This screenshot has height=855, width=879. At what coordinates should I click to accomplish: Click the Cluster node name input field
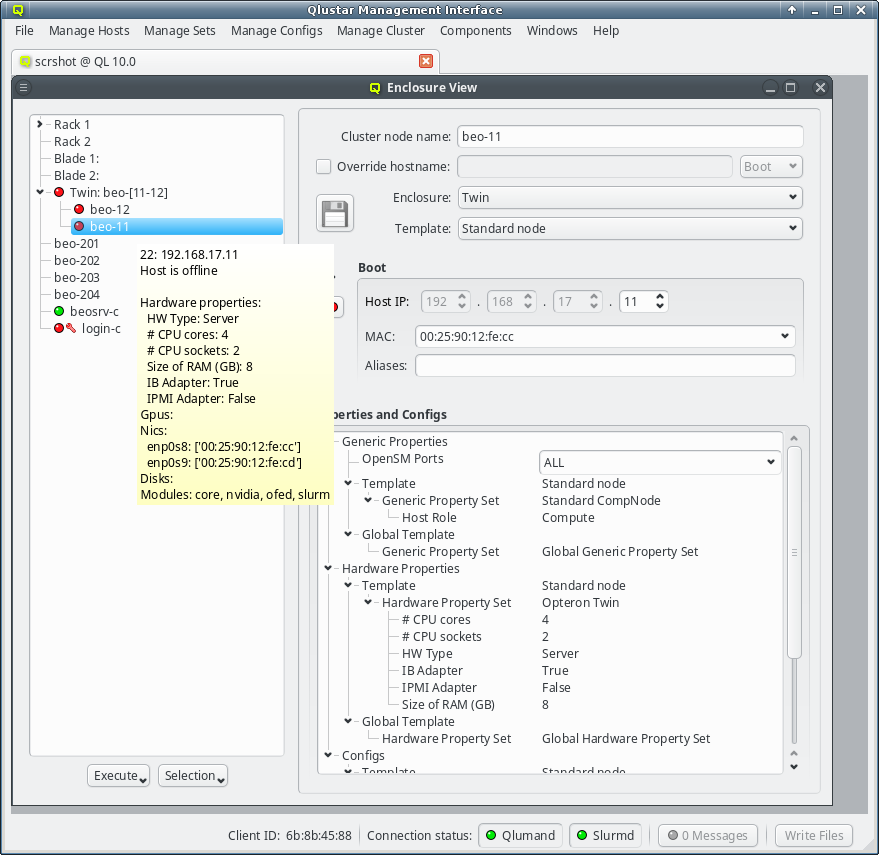click(630, 137)
